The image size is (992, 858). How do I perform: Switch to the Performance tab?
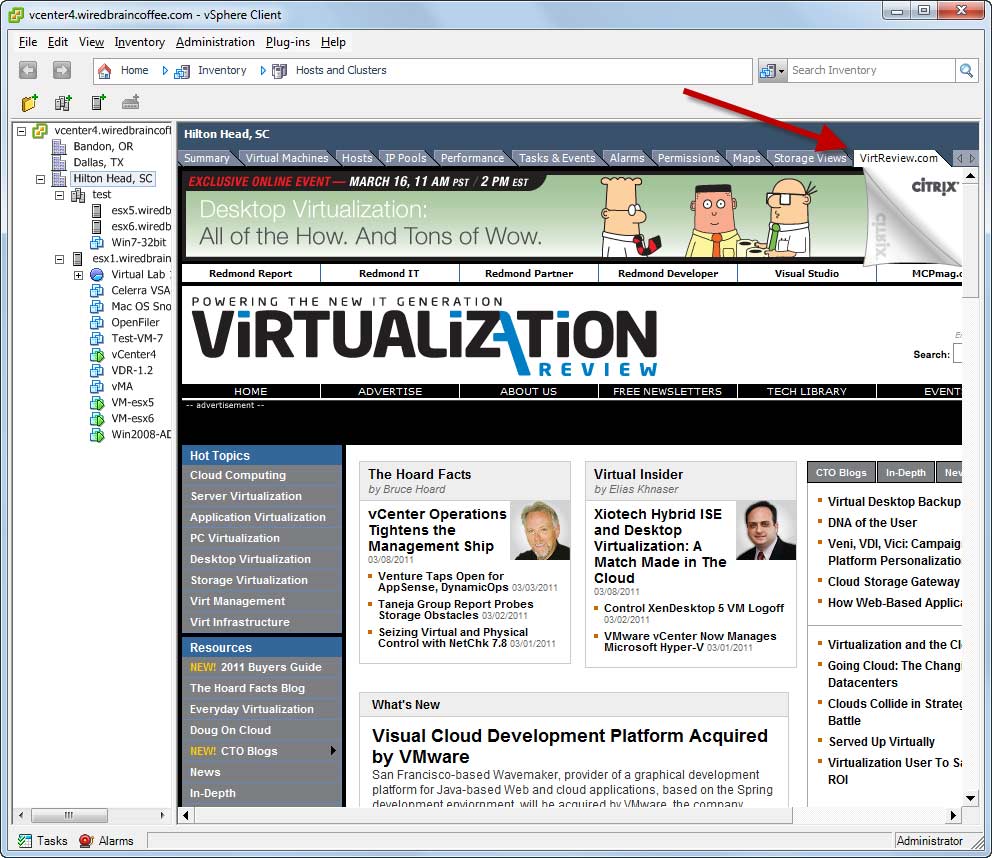473,158
